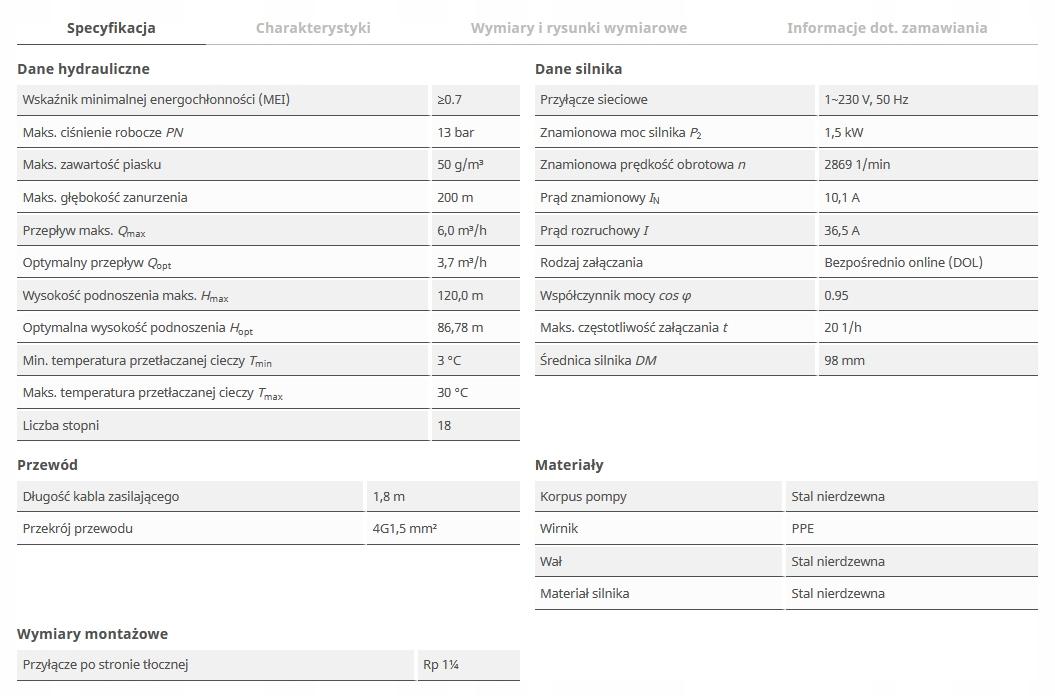Select the 4G1,5 mm² cable cross-section value
The height and width of the screenshot is (696, 1055).
405,529
